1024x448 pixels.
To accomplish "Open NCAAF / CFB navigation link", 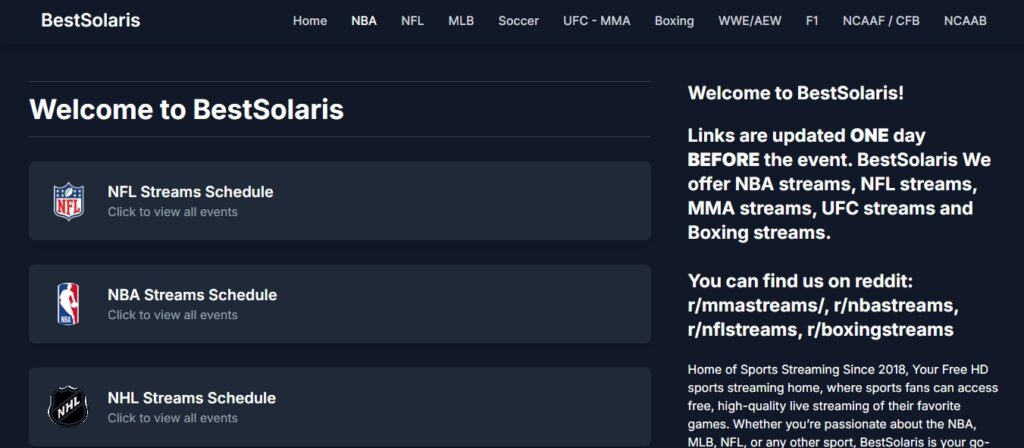I will 881,21.
